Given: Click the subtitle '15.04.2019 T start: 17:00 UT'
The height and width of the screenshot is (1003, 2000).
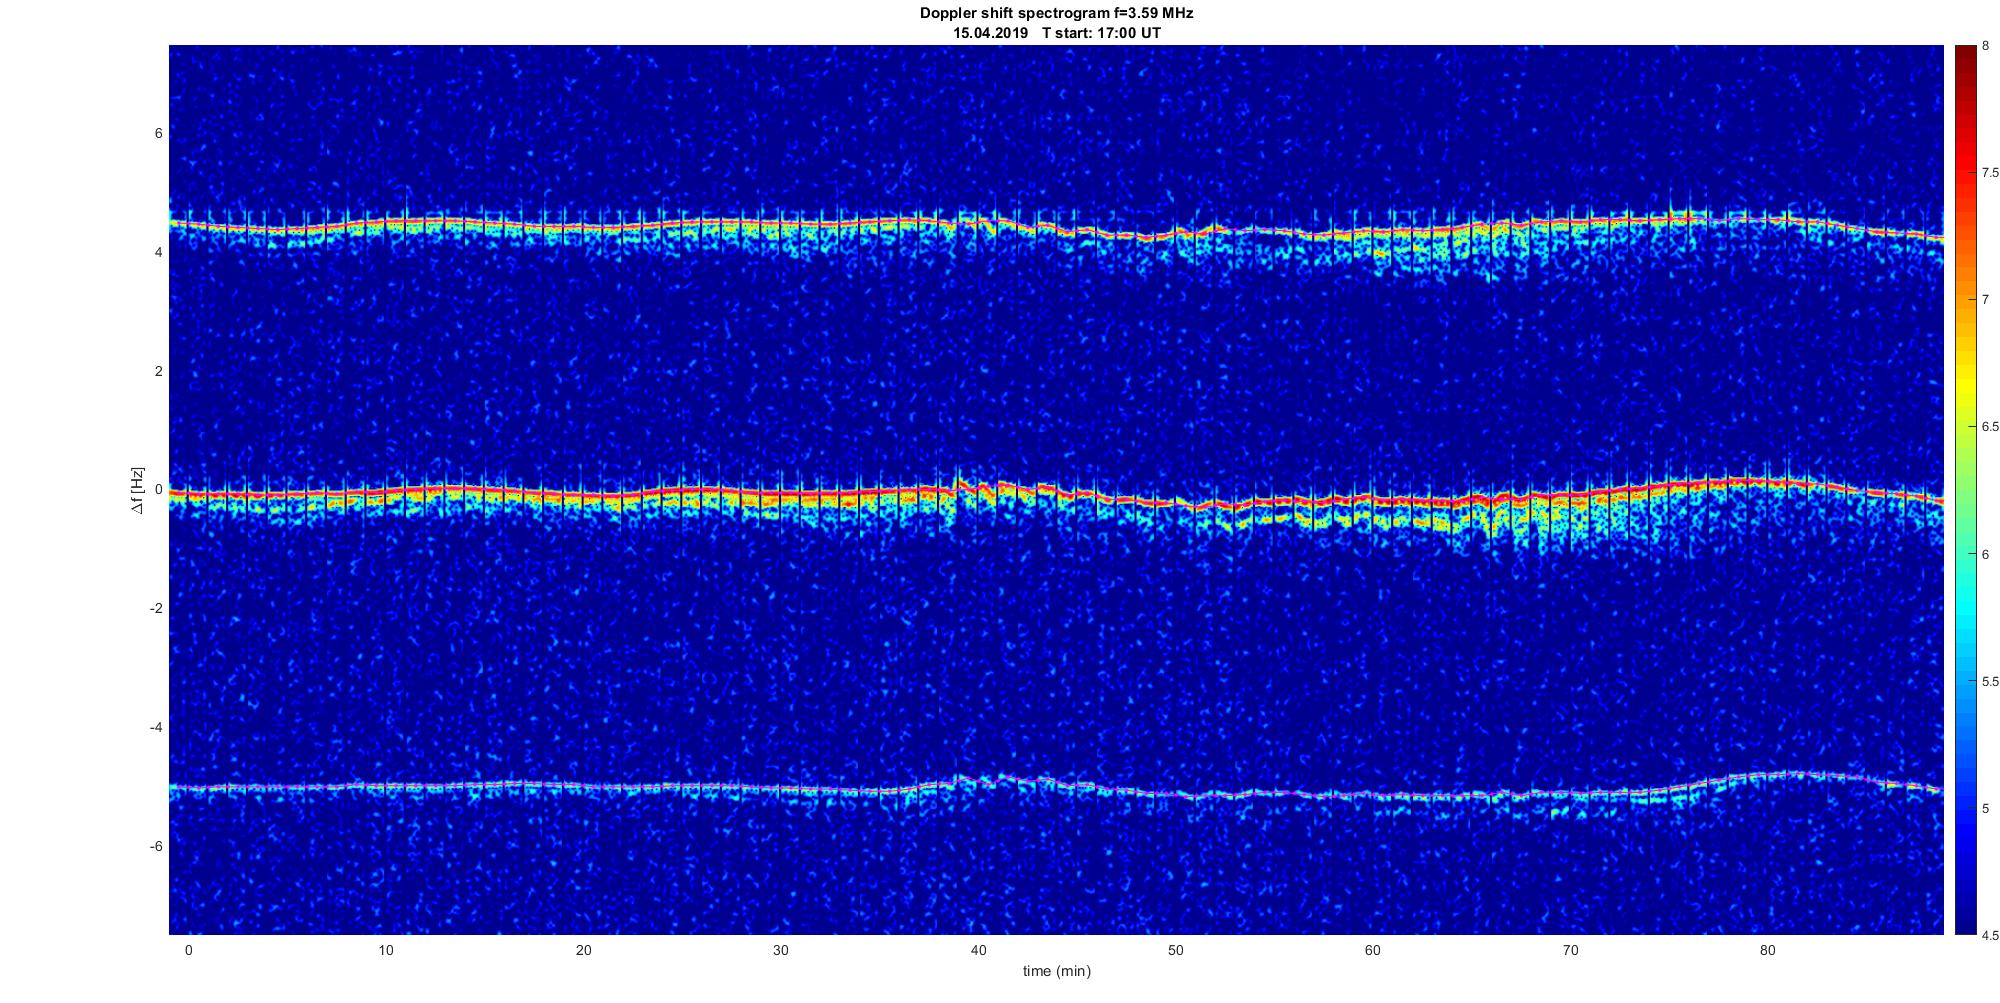Looking at the screenshot, I should pyautogui.click(x=1056, y=33).
